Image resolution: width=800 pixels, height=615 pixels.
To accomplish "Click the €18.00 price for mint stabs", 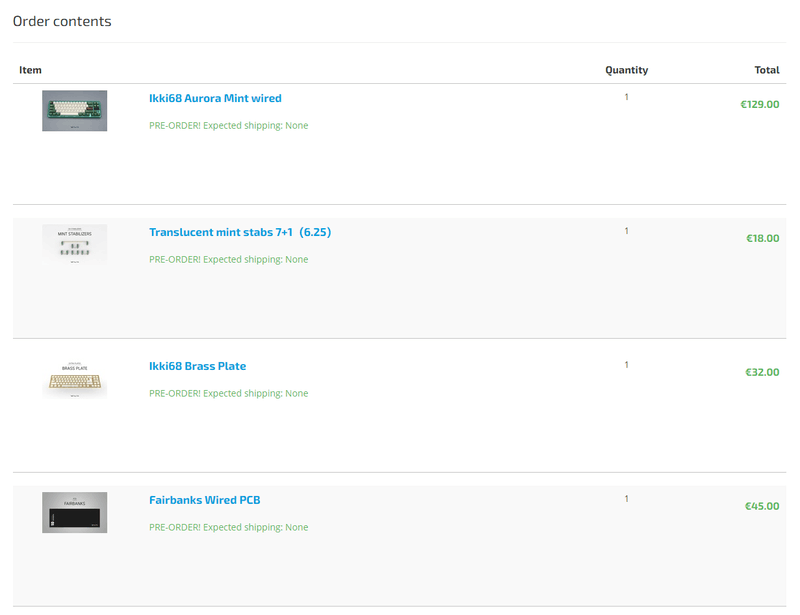I will pyautogui.click(x=762, y=238).
